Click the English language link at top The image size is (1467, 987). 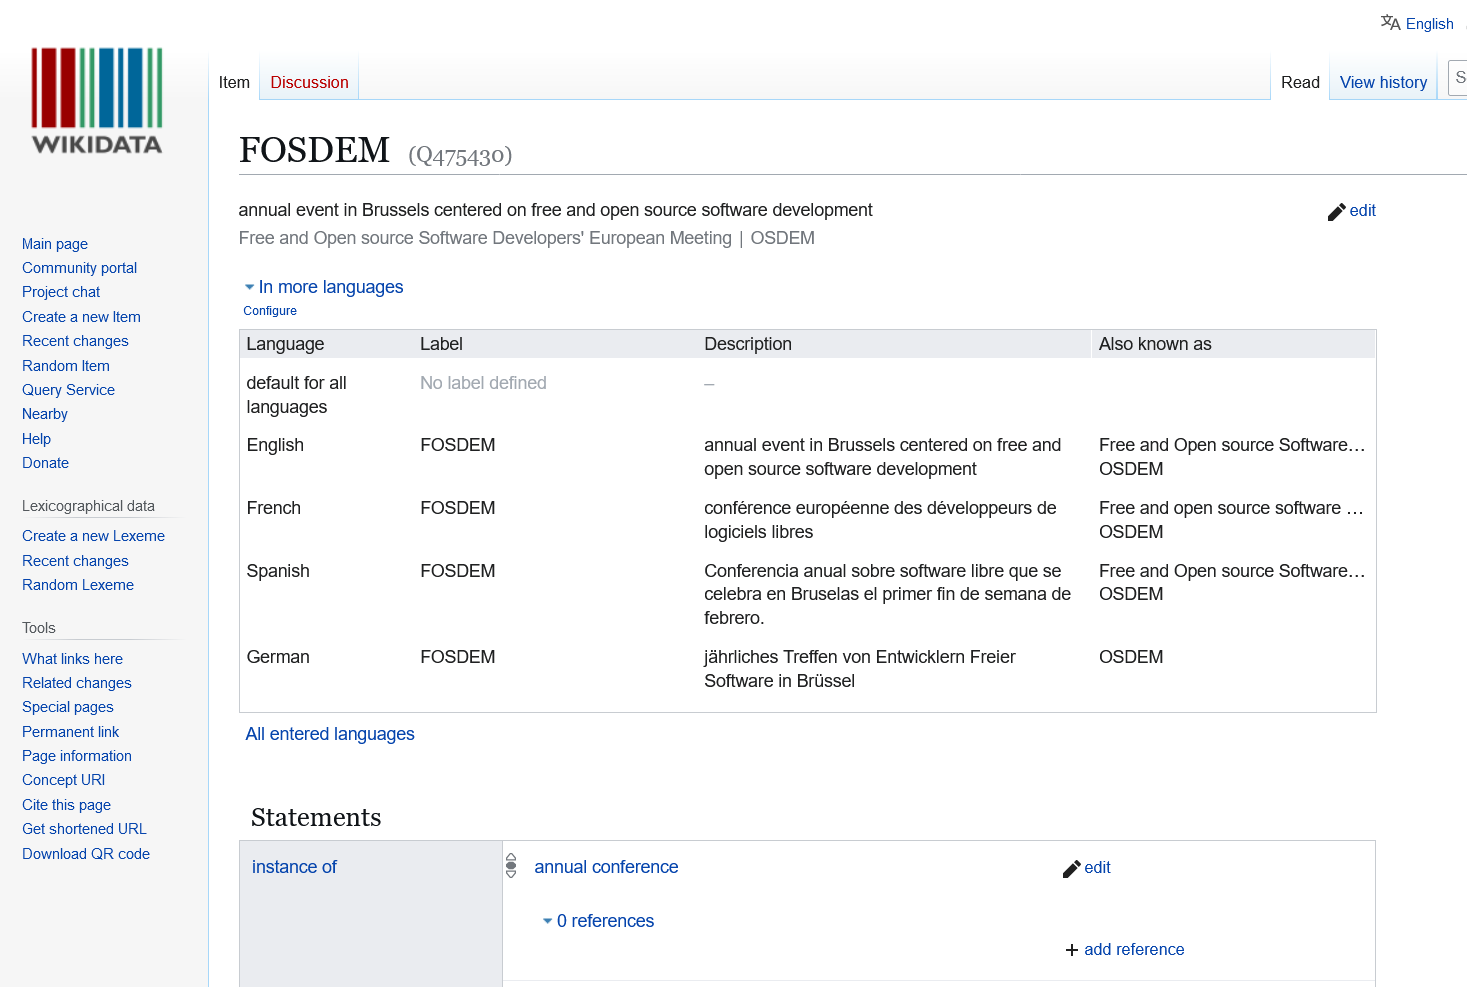point(1429,24)
